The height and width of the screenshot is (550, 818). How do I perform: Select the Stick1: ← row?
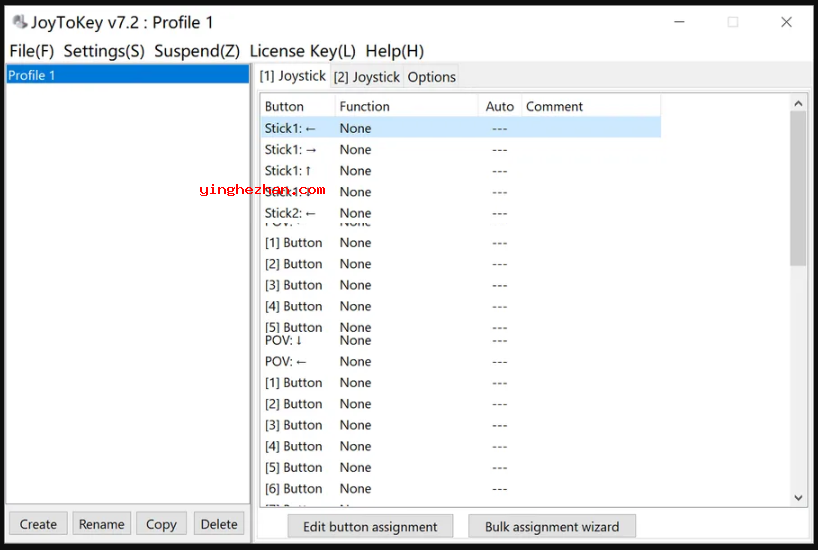(x=461, y=128)
